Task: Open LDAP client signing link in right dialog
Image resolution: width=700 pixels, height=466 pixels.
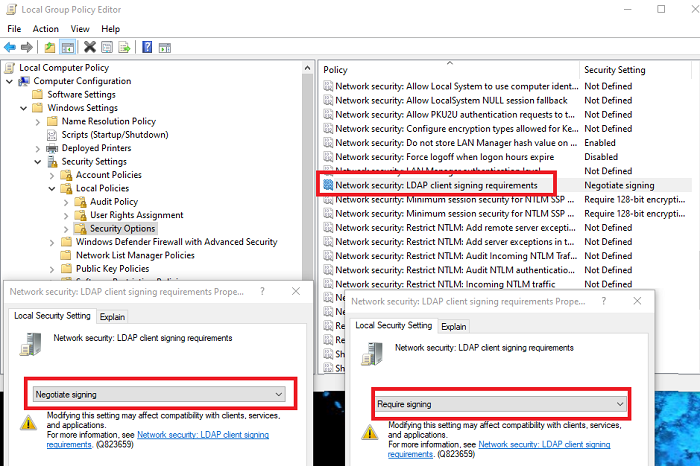Action: coord(499,449)
